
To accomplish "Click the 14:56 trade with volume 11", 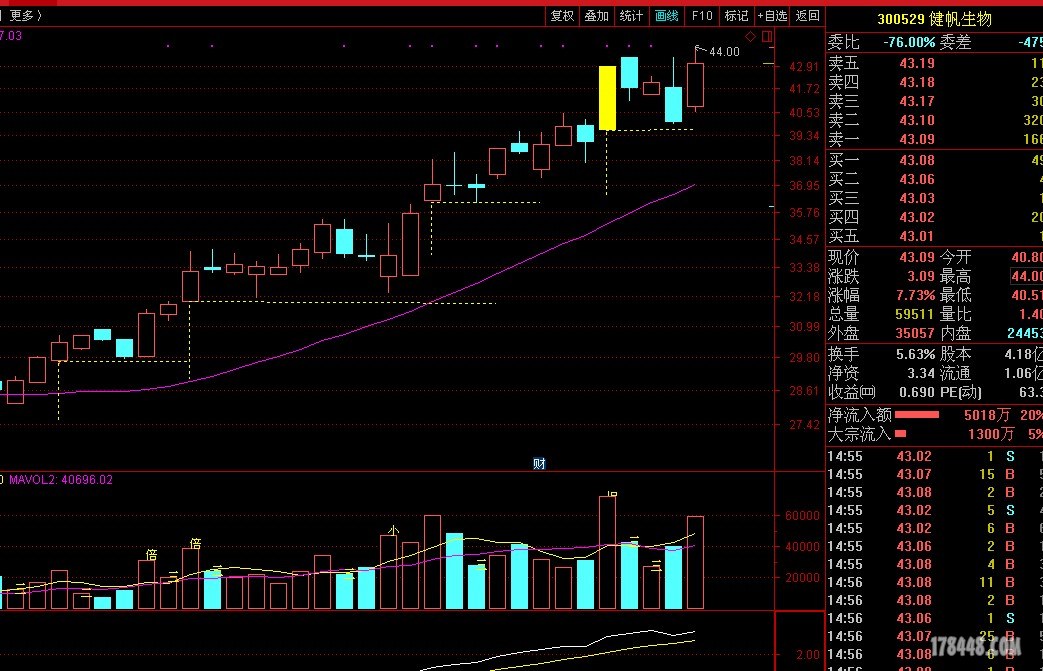I will [x=935, y=583].
